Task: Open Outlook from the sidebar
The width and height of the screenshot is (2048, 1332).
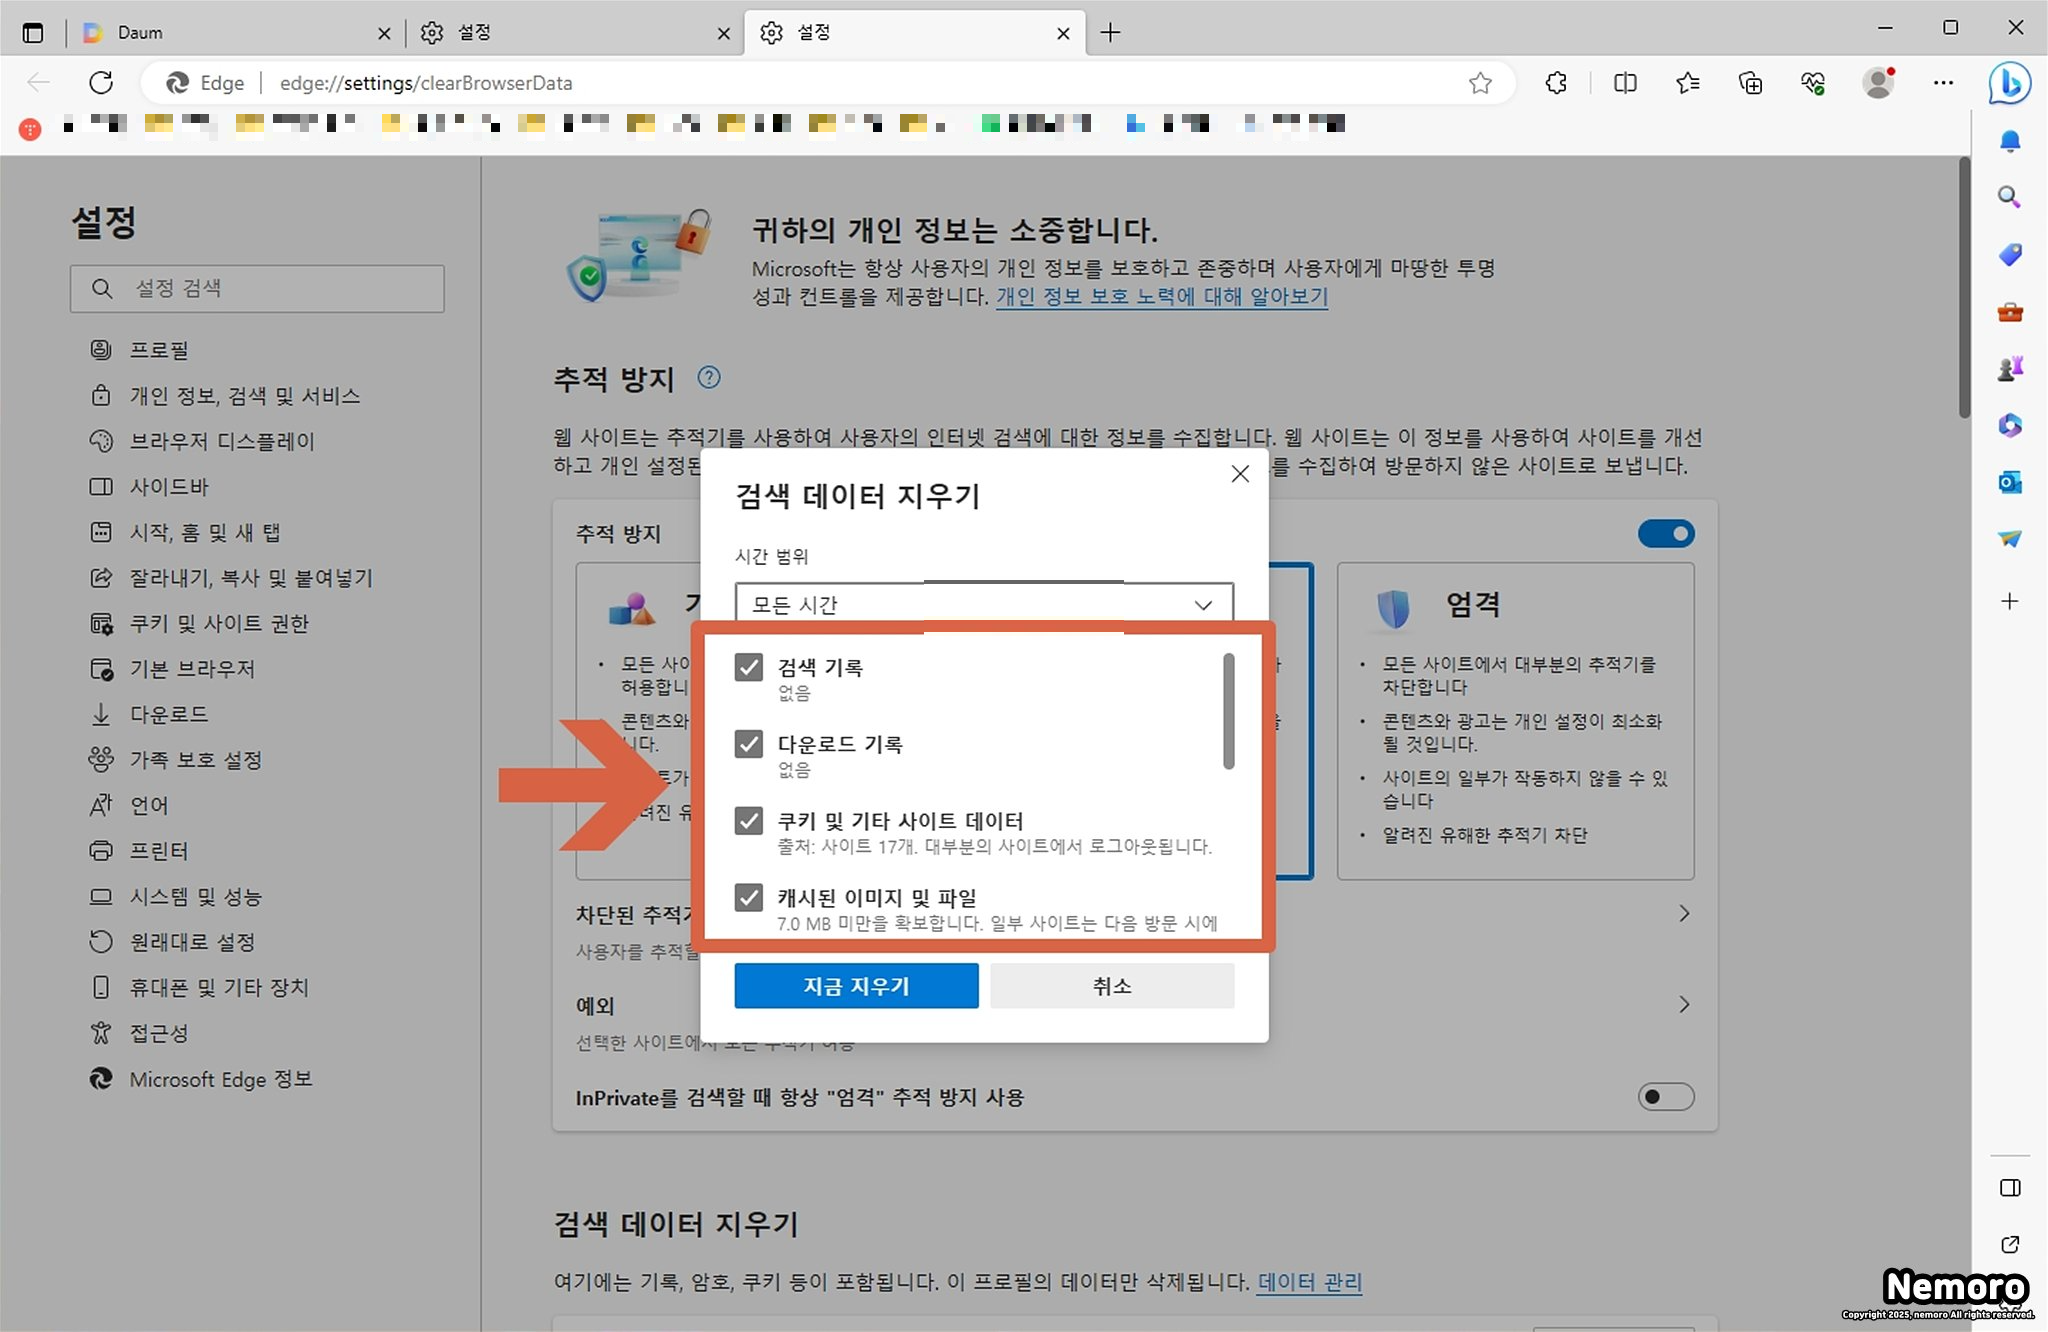Action: (2009, 483)
